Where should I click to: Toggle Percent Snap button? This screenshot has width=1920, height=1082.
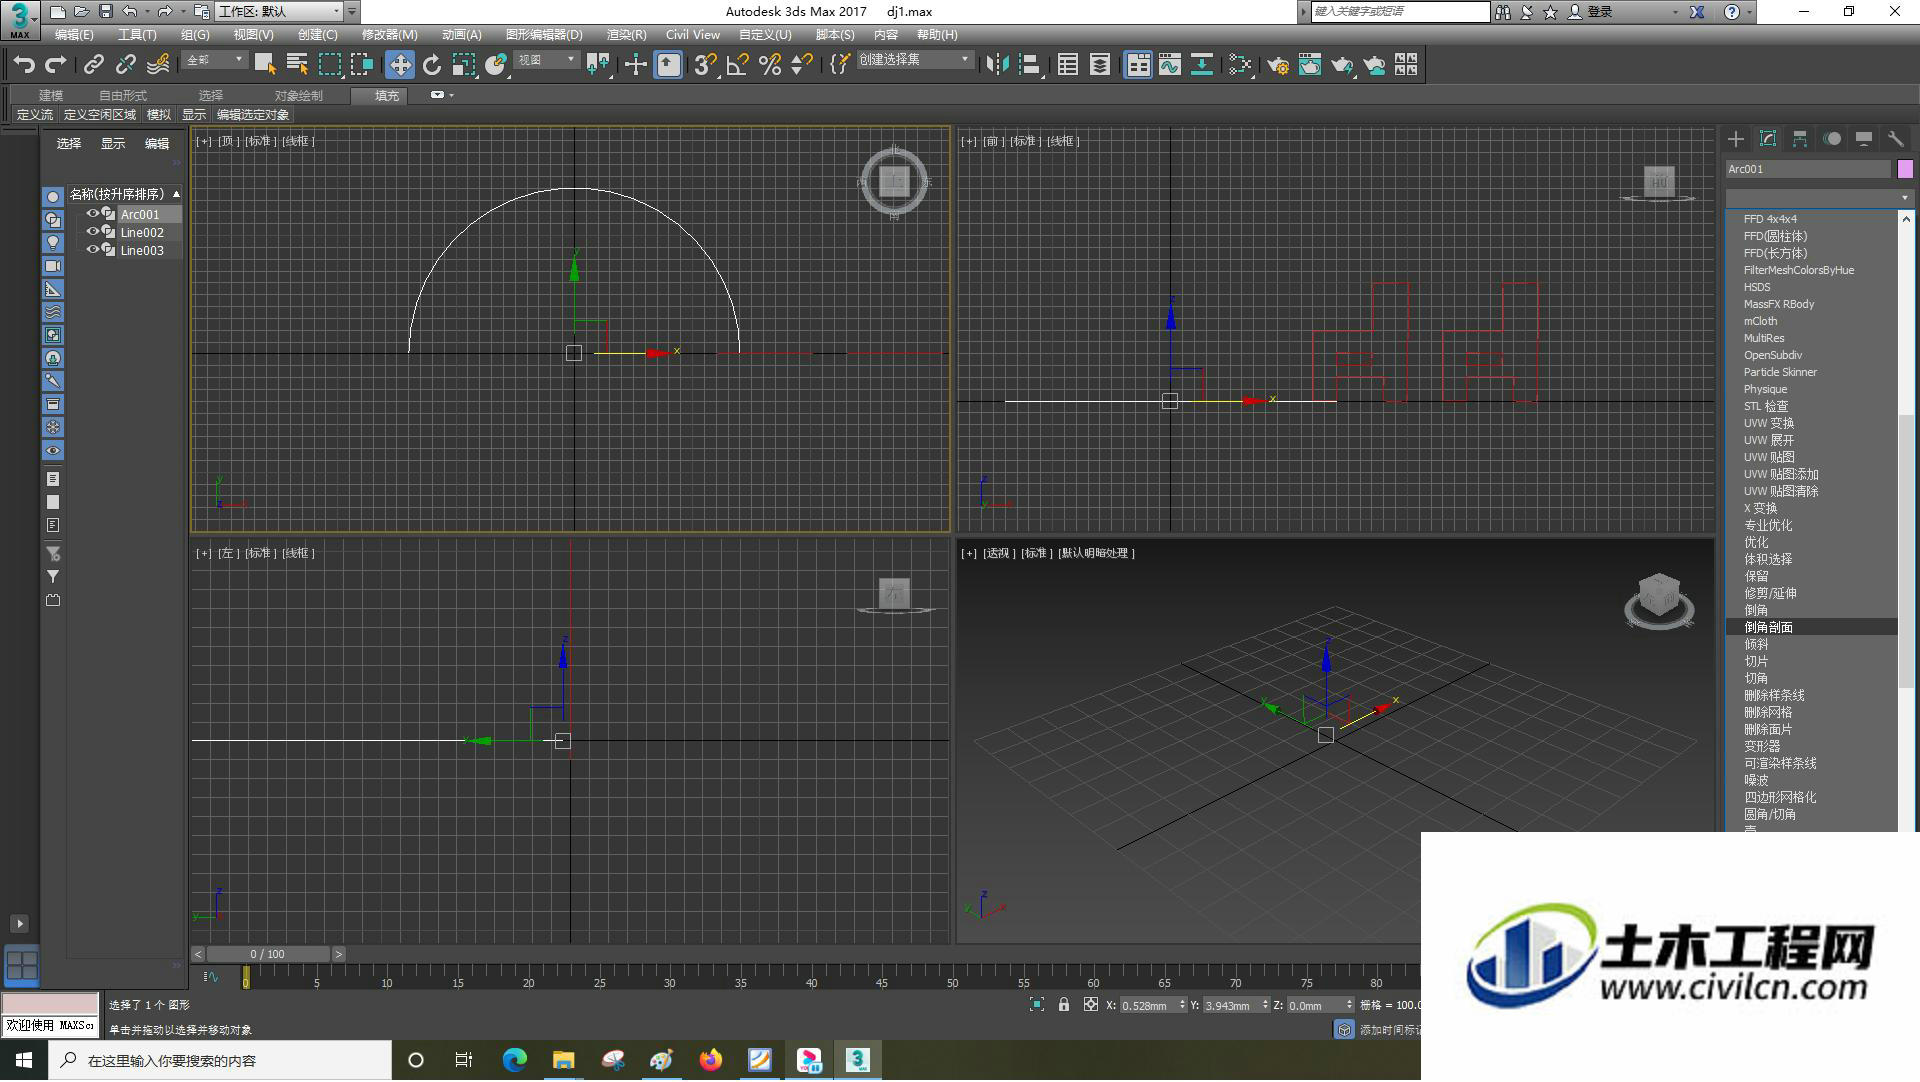pos(770,65)
